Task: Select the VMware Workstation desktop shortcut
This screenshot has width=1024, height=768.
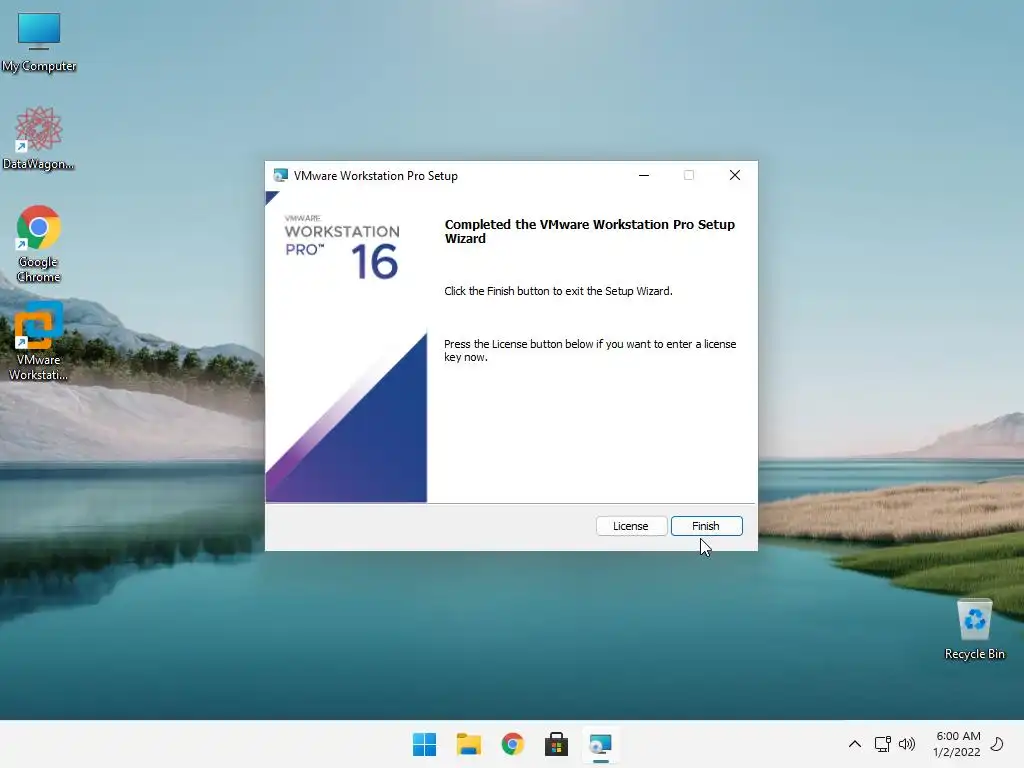Action: click(x=39, y=342)
